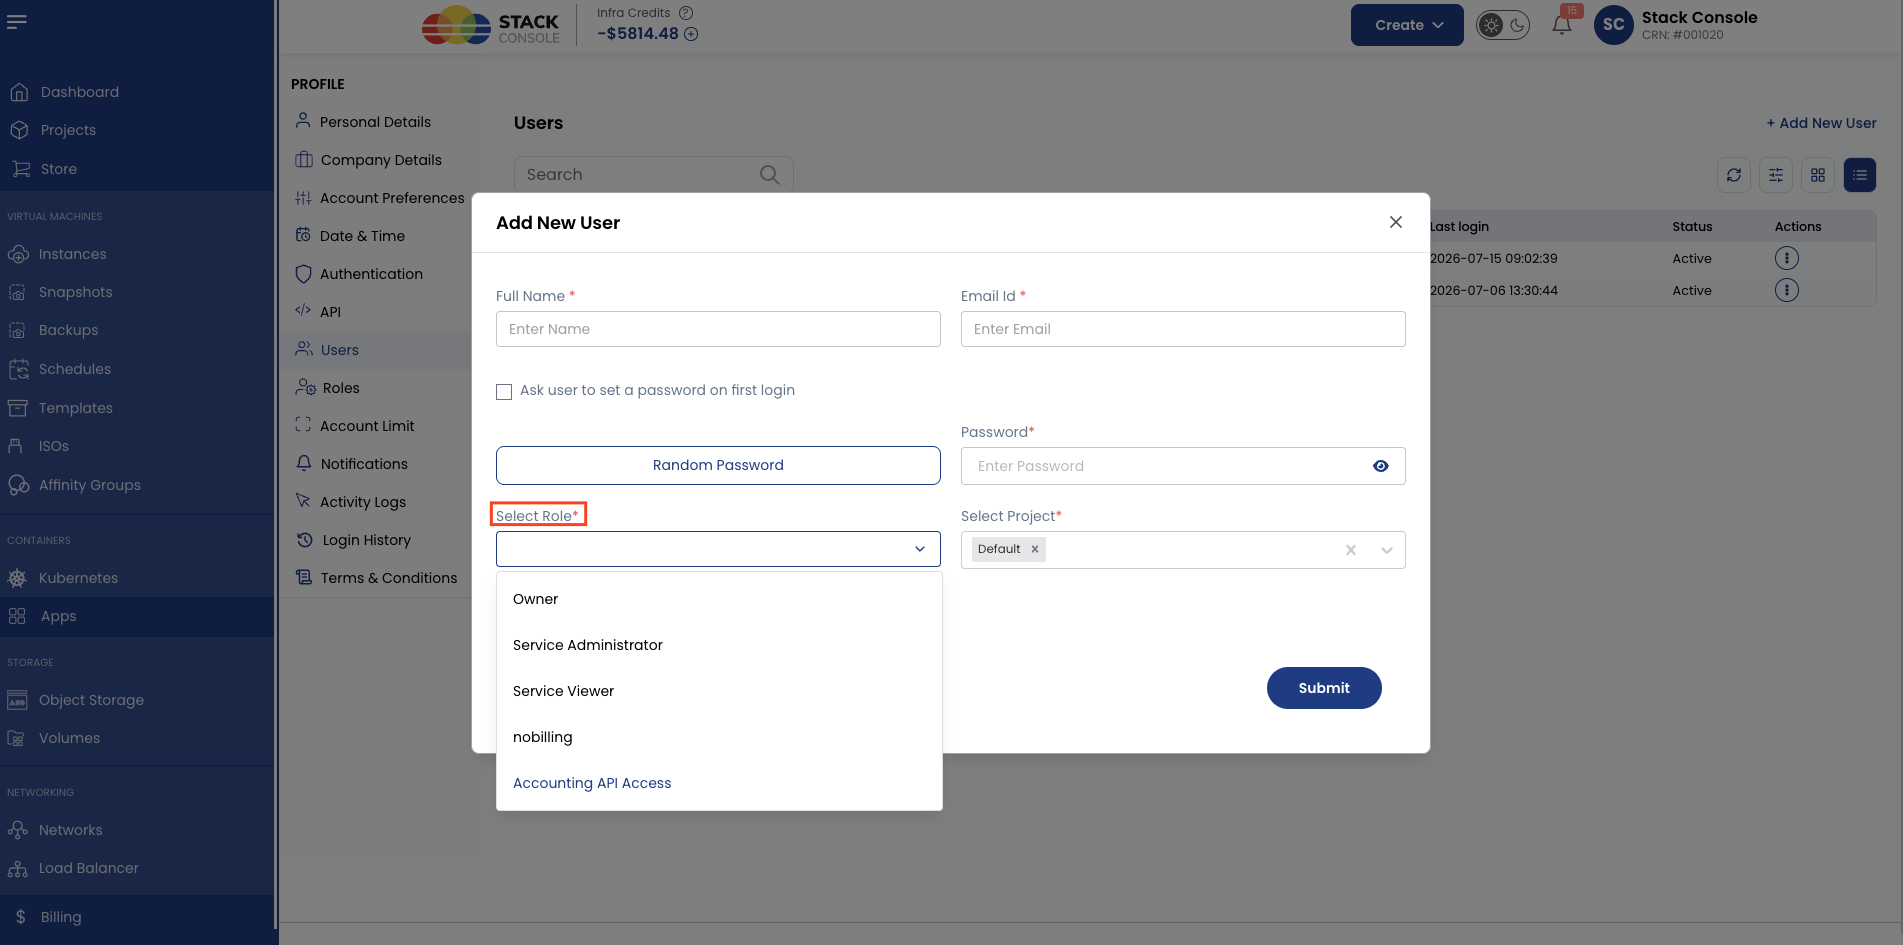The height and width of the screenshot is (945, 1903).
Task: Click the Backups icon in sidebar
Action: (17, 330)
